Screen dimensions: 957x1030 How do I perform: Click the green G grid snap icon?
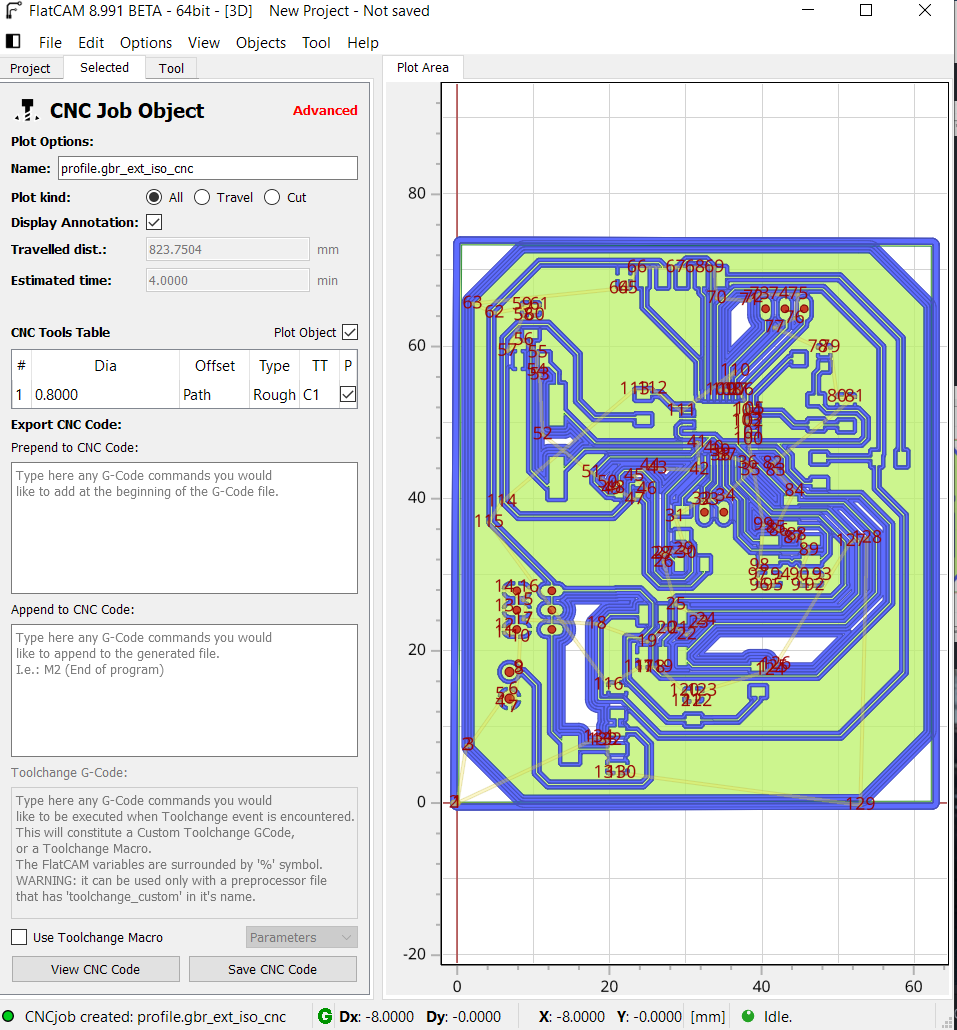tap(324, 1016)
